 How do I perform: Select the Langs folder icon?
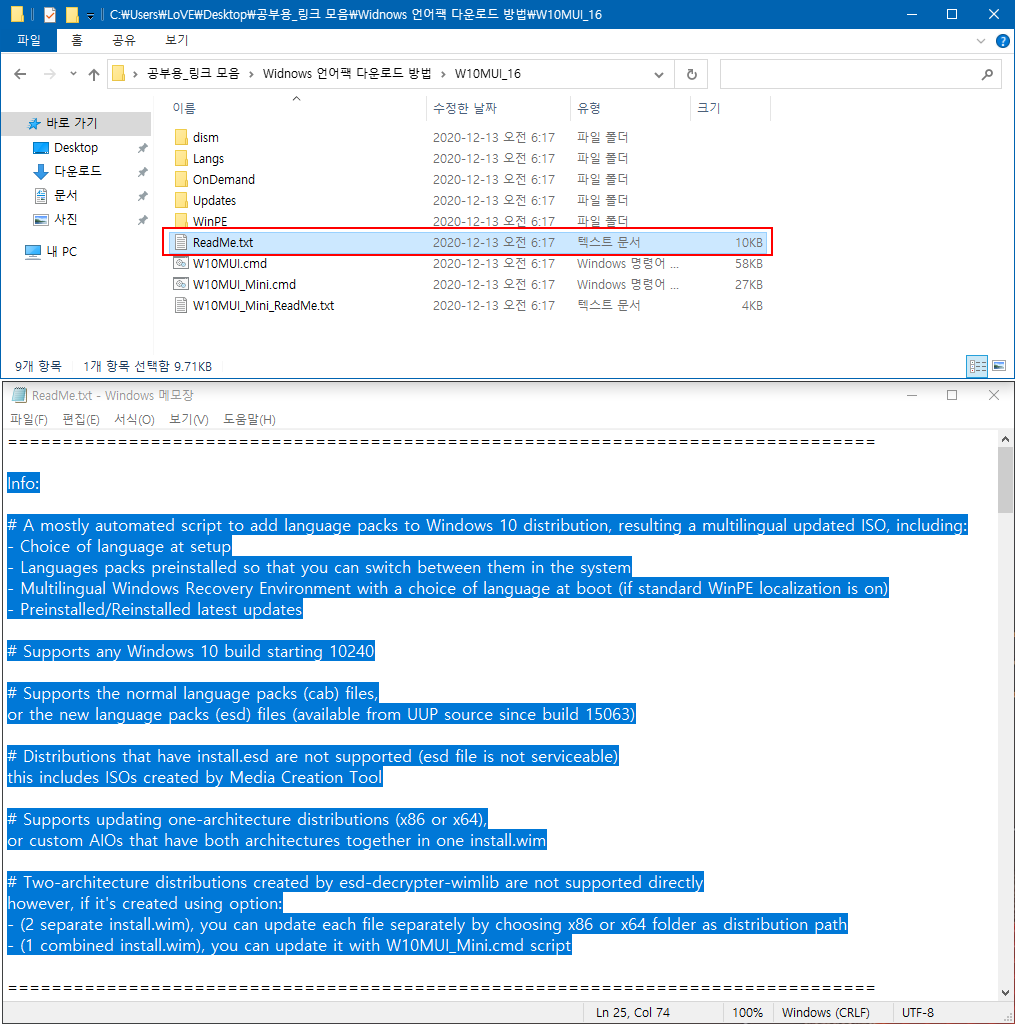coord(181,158)
